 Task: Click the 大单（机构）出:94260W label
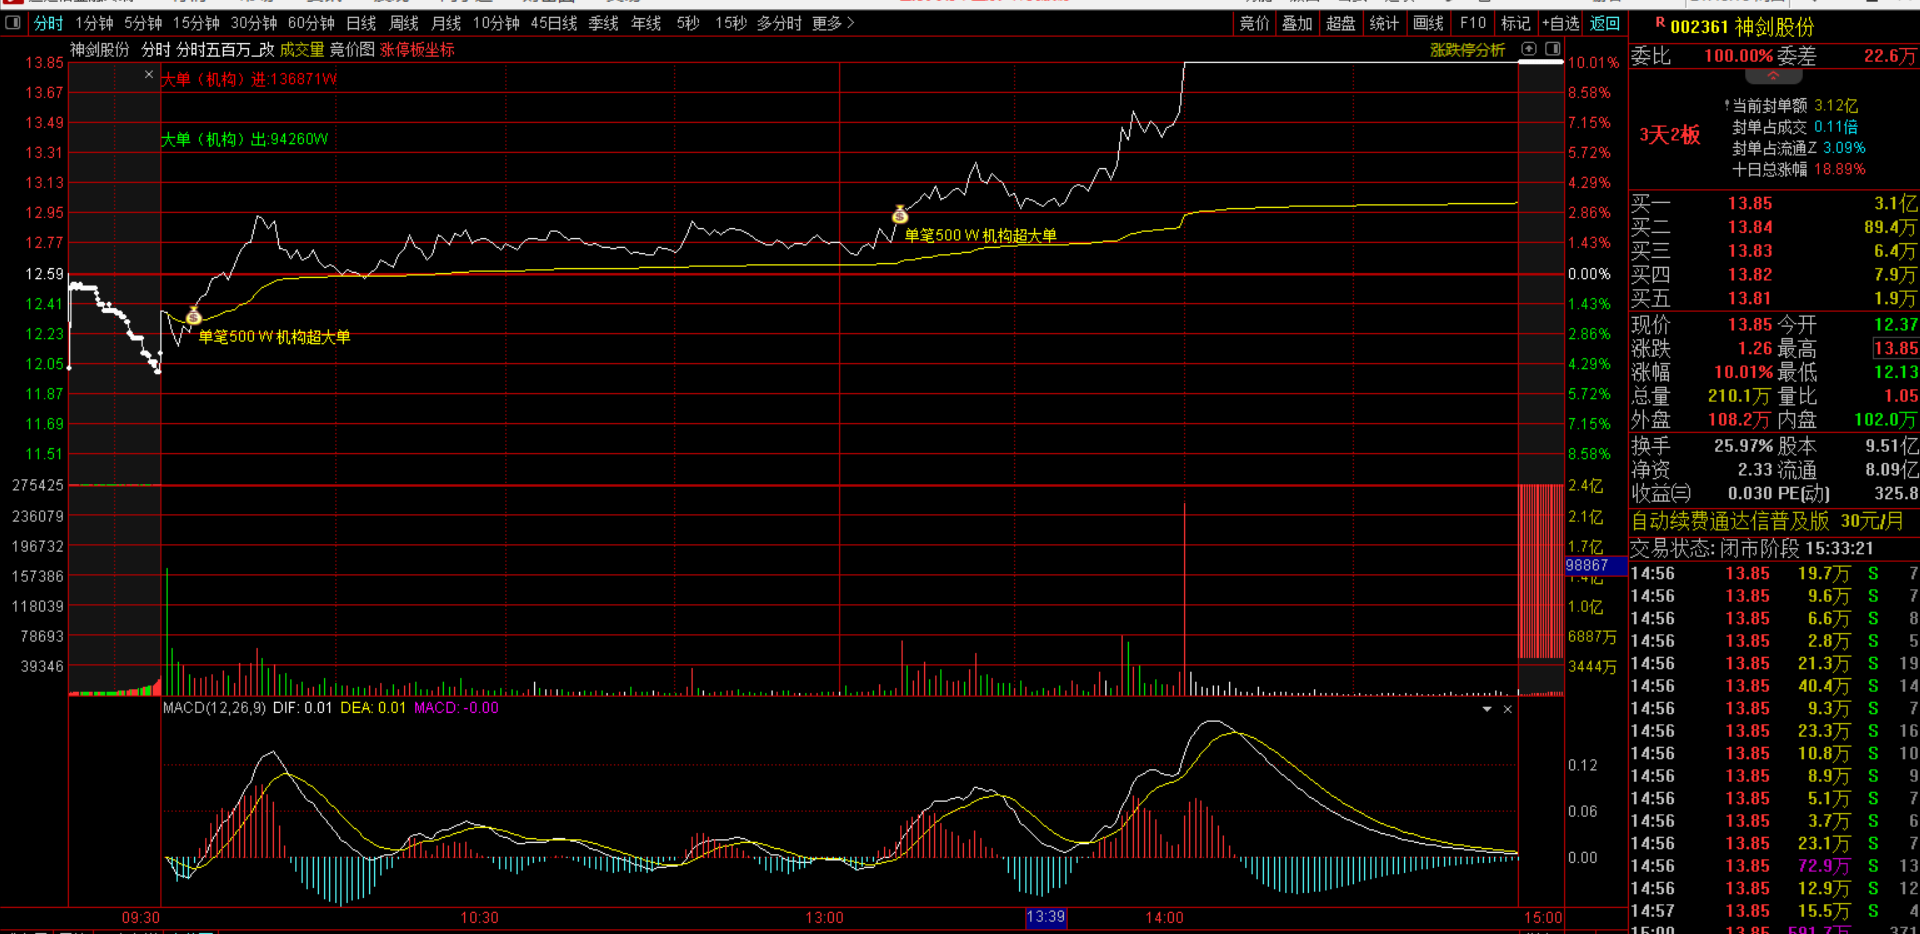point(245,139)
